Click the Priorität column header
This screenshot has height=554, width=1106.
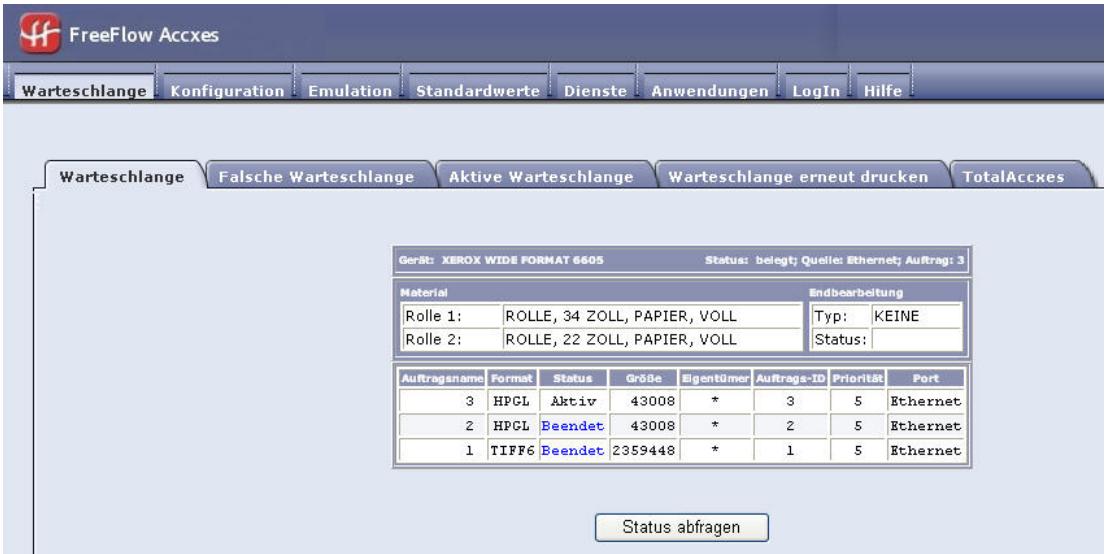857,378
